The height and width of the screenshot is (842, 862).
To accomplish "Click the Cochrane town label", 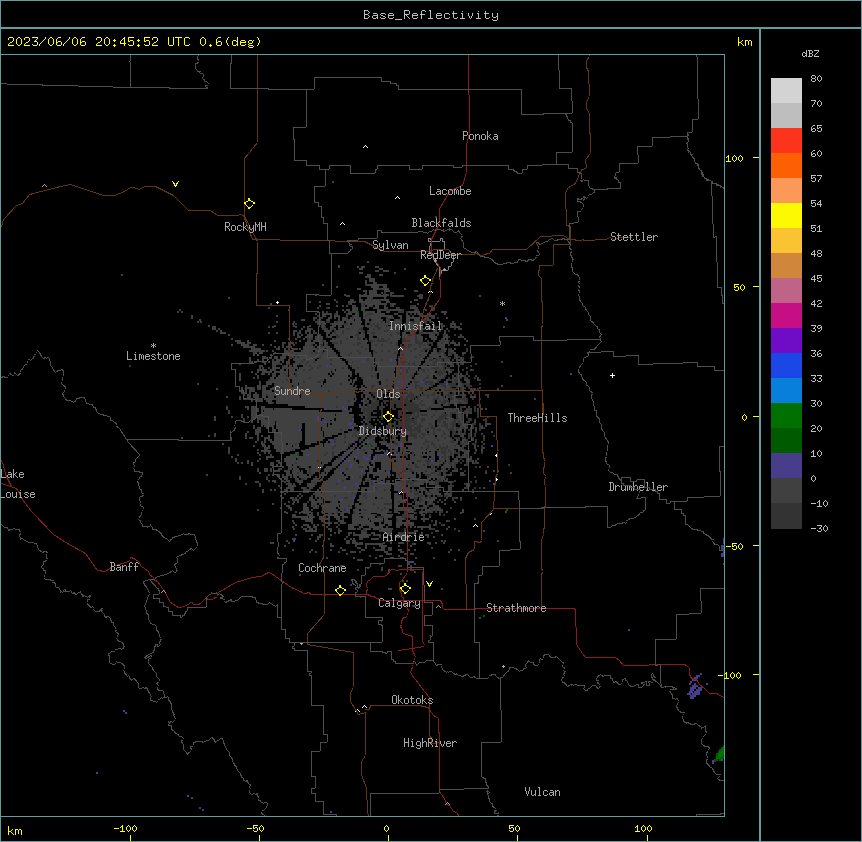I will 322,568.
